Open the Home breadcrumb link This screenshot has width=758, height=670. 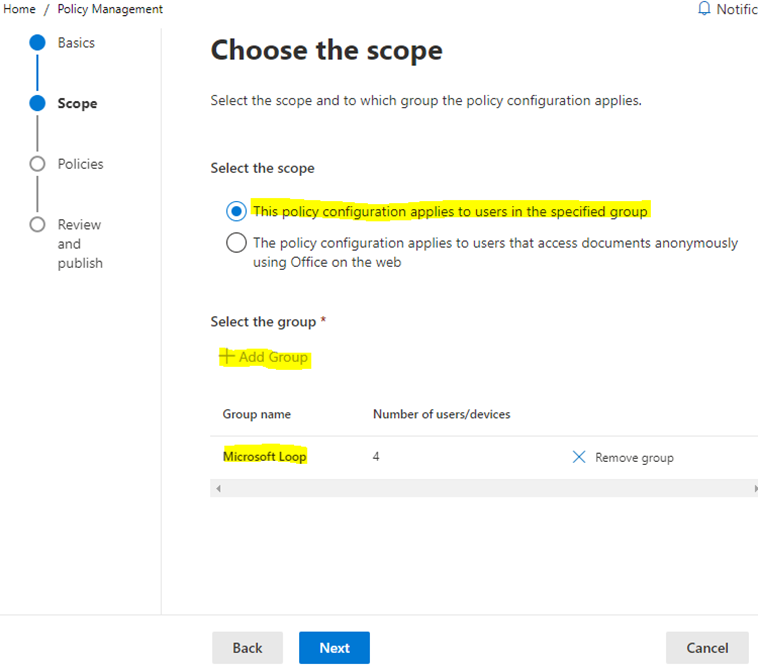[20, 9]
